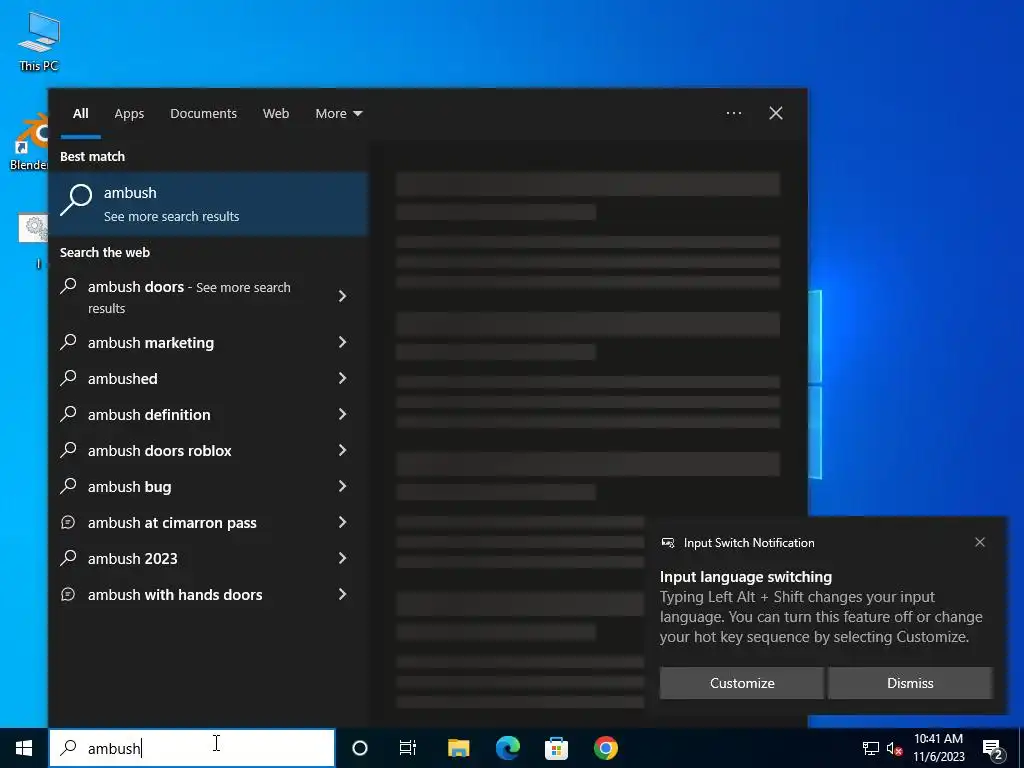
Task: Select the 'ambush doors' web suggestion
Action: pos(208,296)
